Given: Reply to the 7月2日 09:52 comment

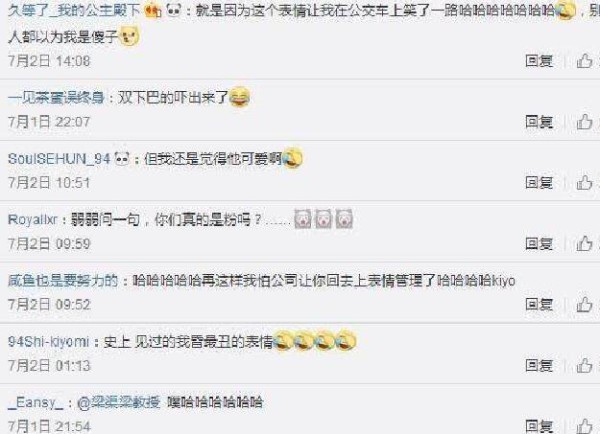Looking at the screenshot, I should 539,304.
